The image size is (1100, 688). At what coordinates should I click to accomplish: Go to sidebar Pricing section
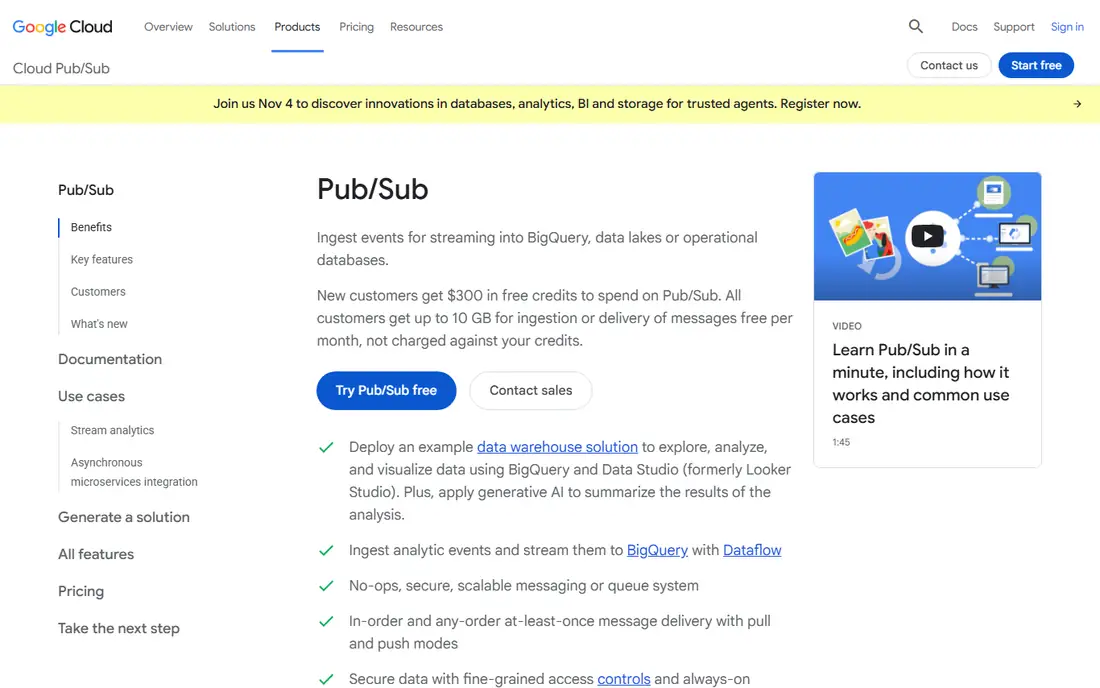pyautogui.click(x=81, y=591)
